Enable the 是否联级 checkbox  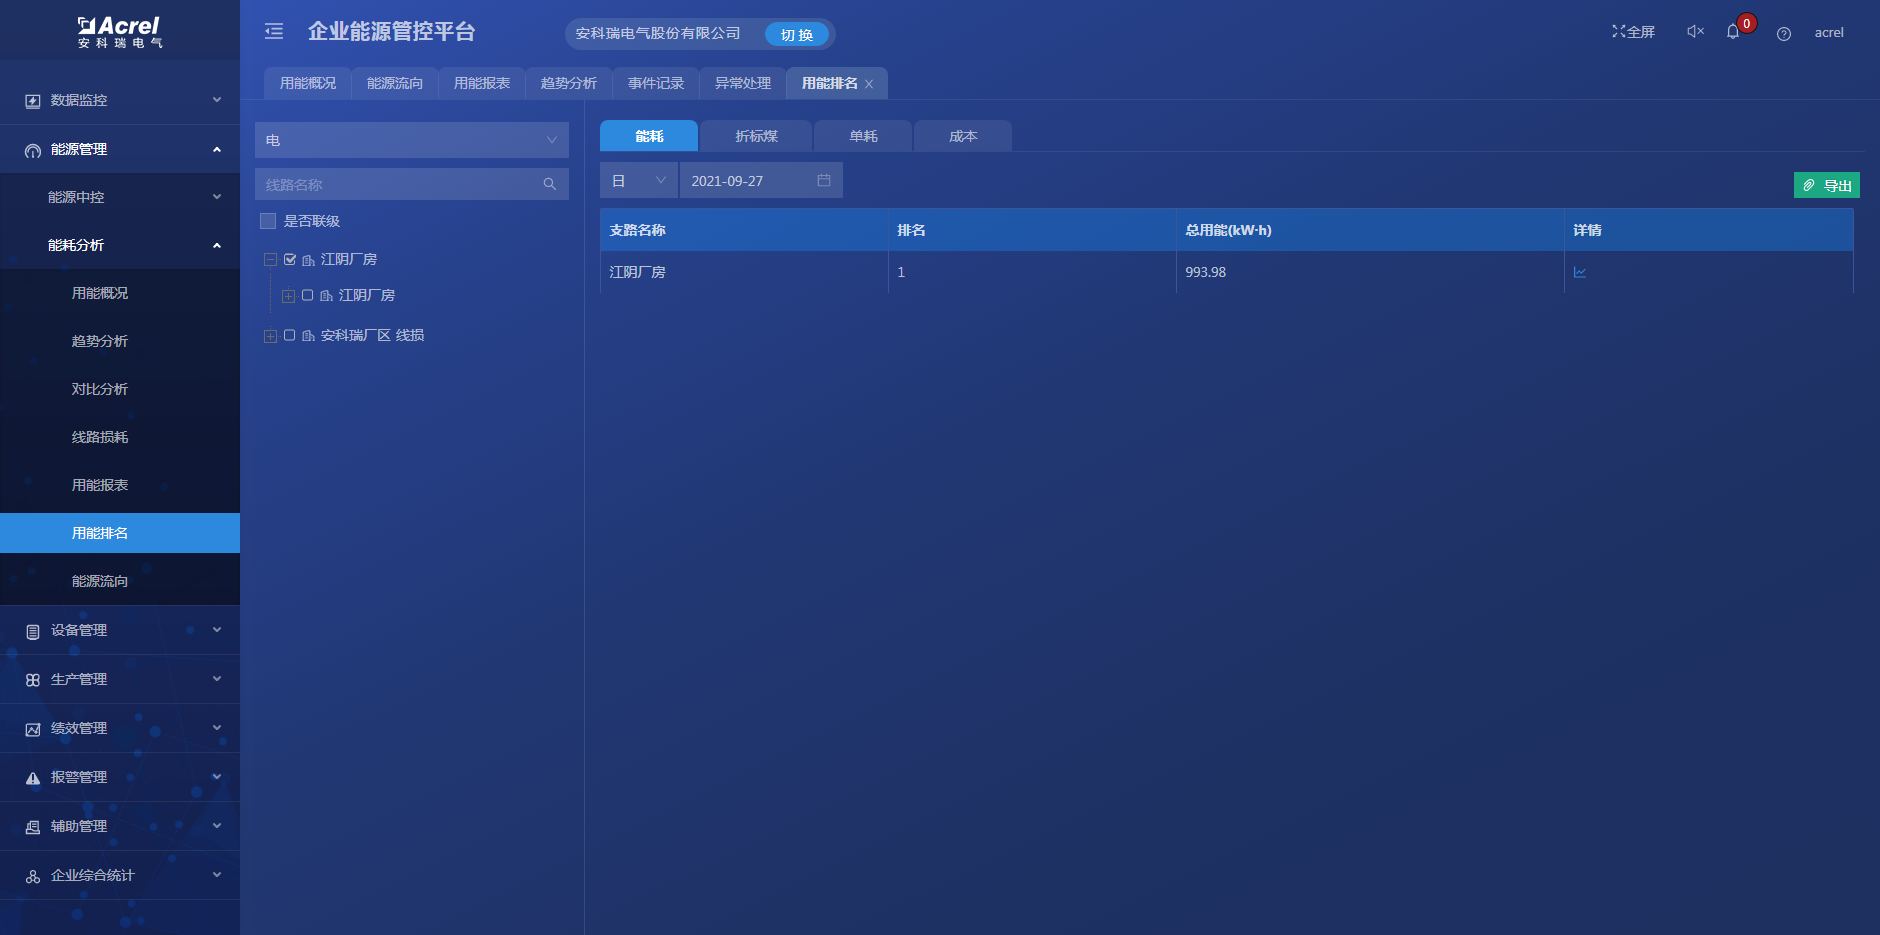pos(268,221)
